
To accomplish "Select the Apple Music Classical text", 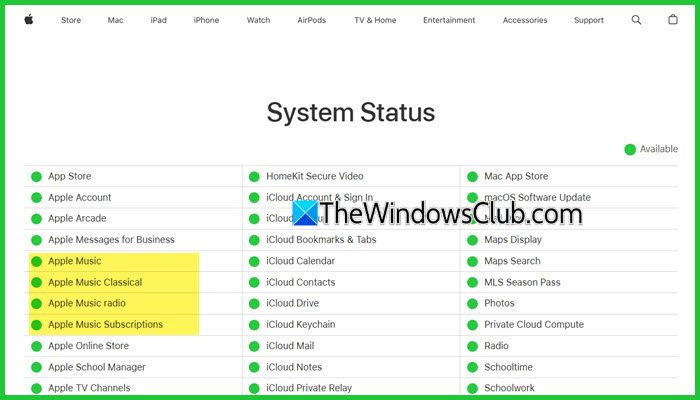I will (x=95, y=283).
